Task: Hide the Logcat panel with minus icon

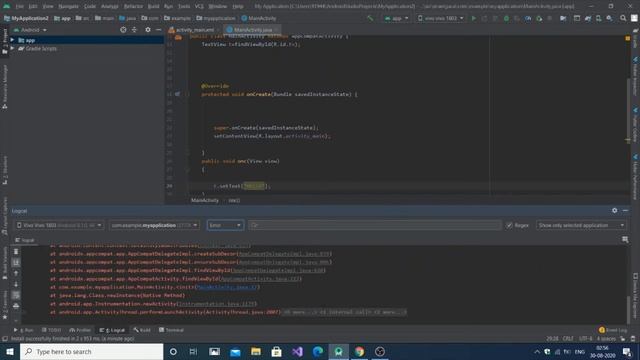Action: coord(625,211)
